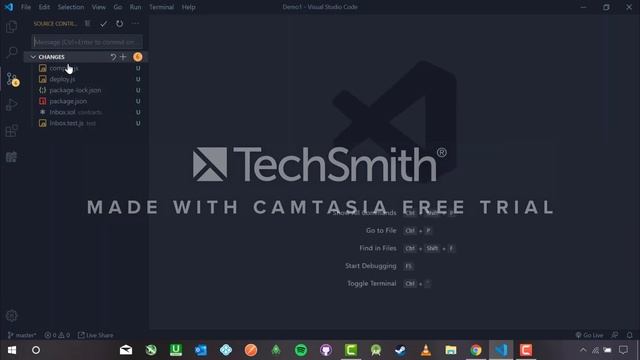Viewport: 640px width, 360px height.
Task: Open Cortana circle on taskbar
Action: pyautogui.click(x=36, y=350)
